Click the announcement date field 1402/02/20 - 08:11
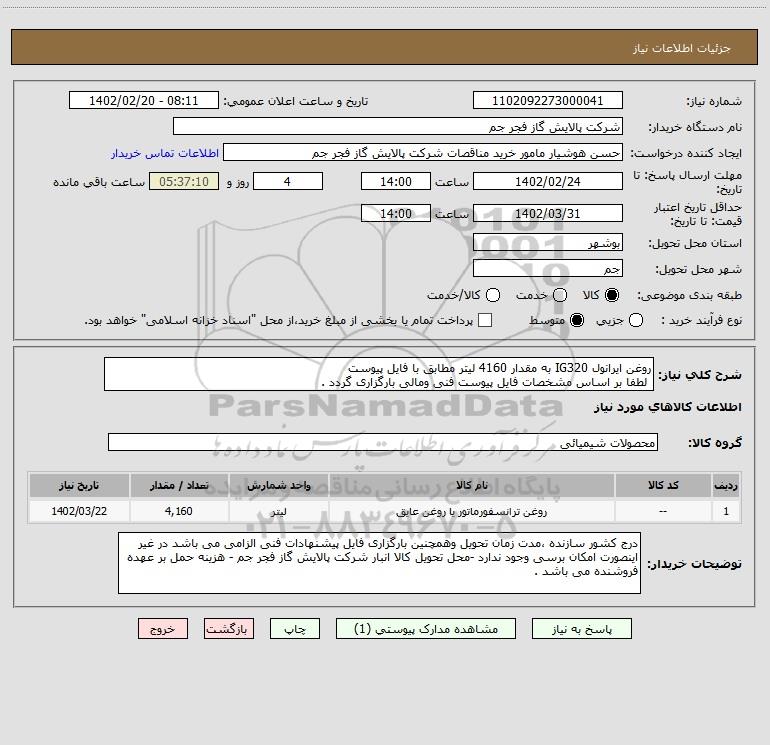The width and height of the screenshot is (770, 745). [144, 101]
